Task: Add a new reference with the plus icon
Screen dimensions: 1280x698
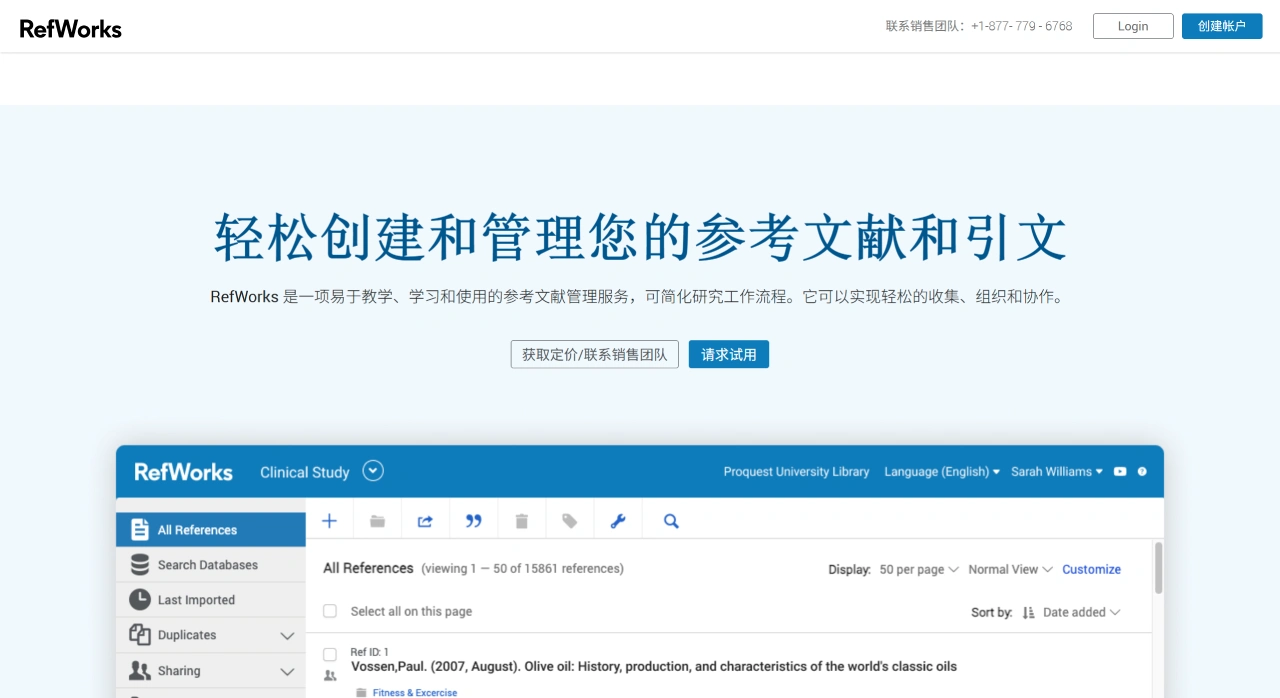Action: pos(329,520)
